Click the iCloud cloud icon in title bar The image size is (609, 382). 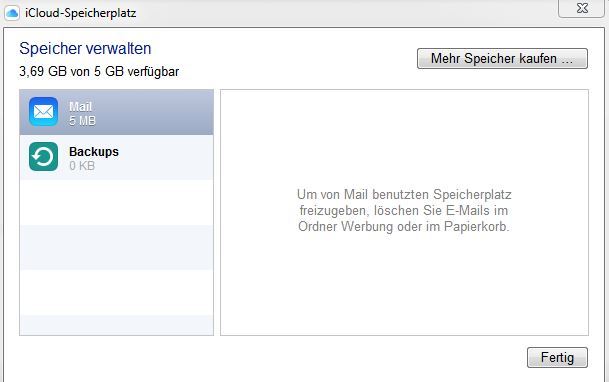coord(12,13)
